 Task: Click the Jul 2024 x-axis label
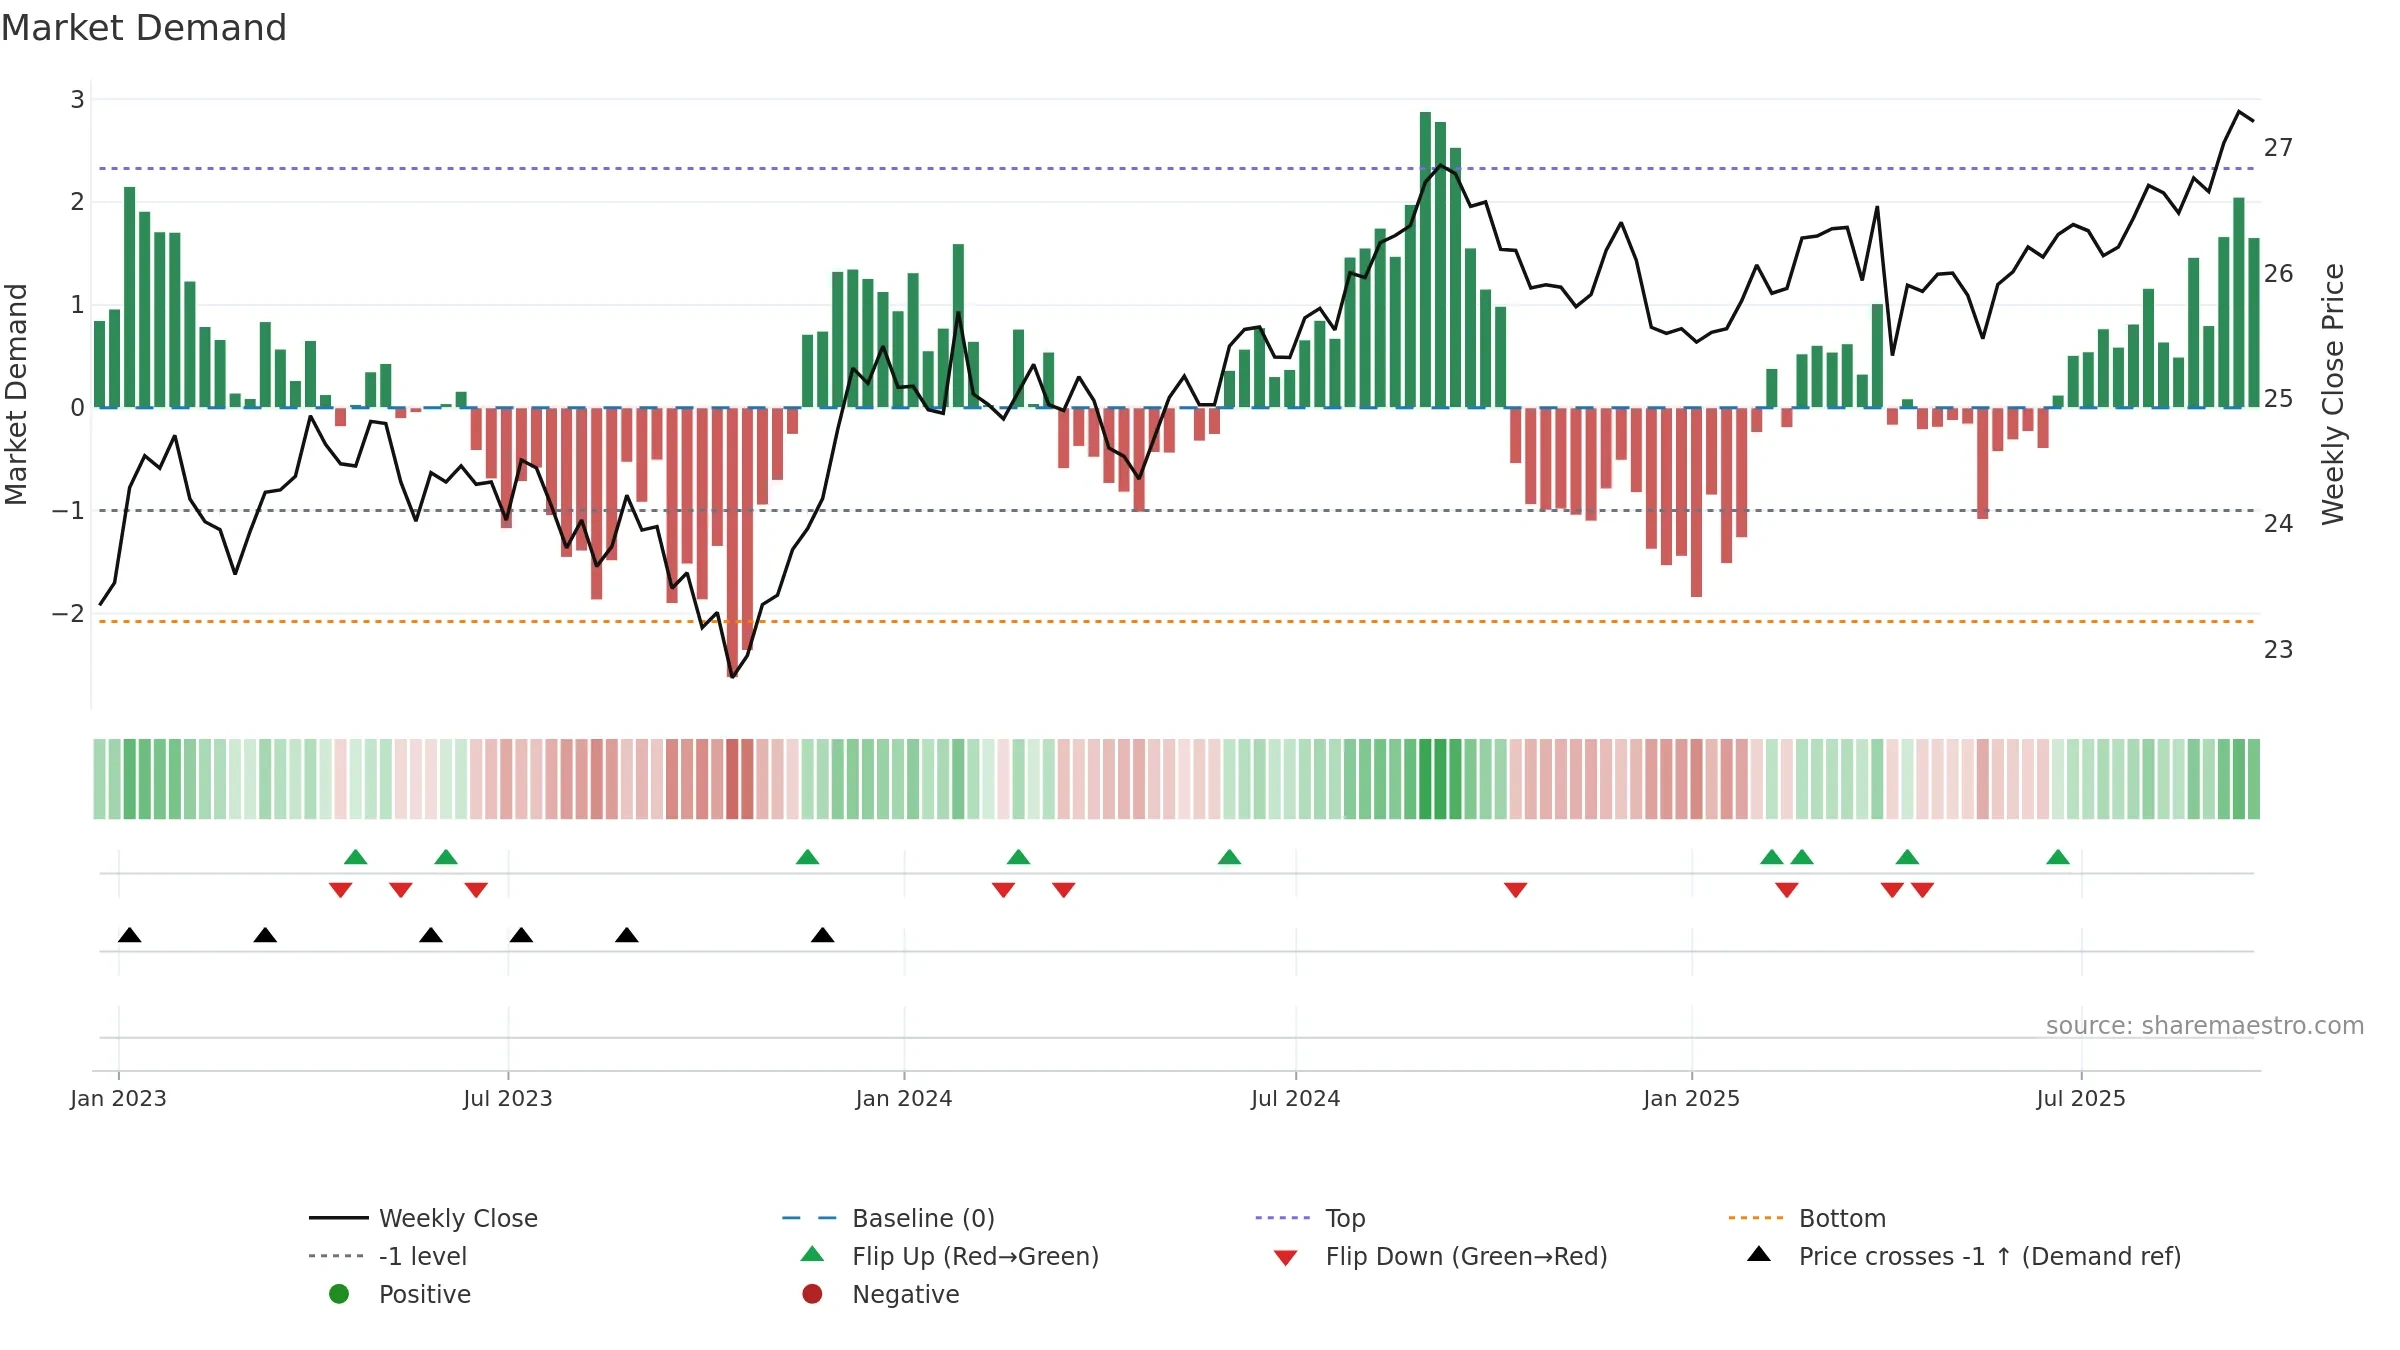click(1296, 1098)
